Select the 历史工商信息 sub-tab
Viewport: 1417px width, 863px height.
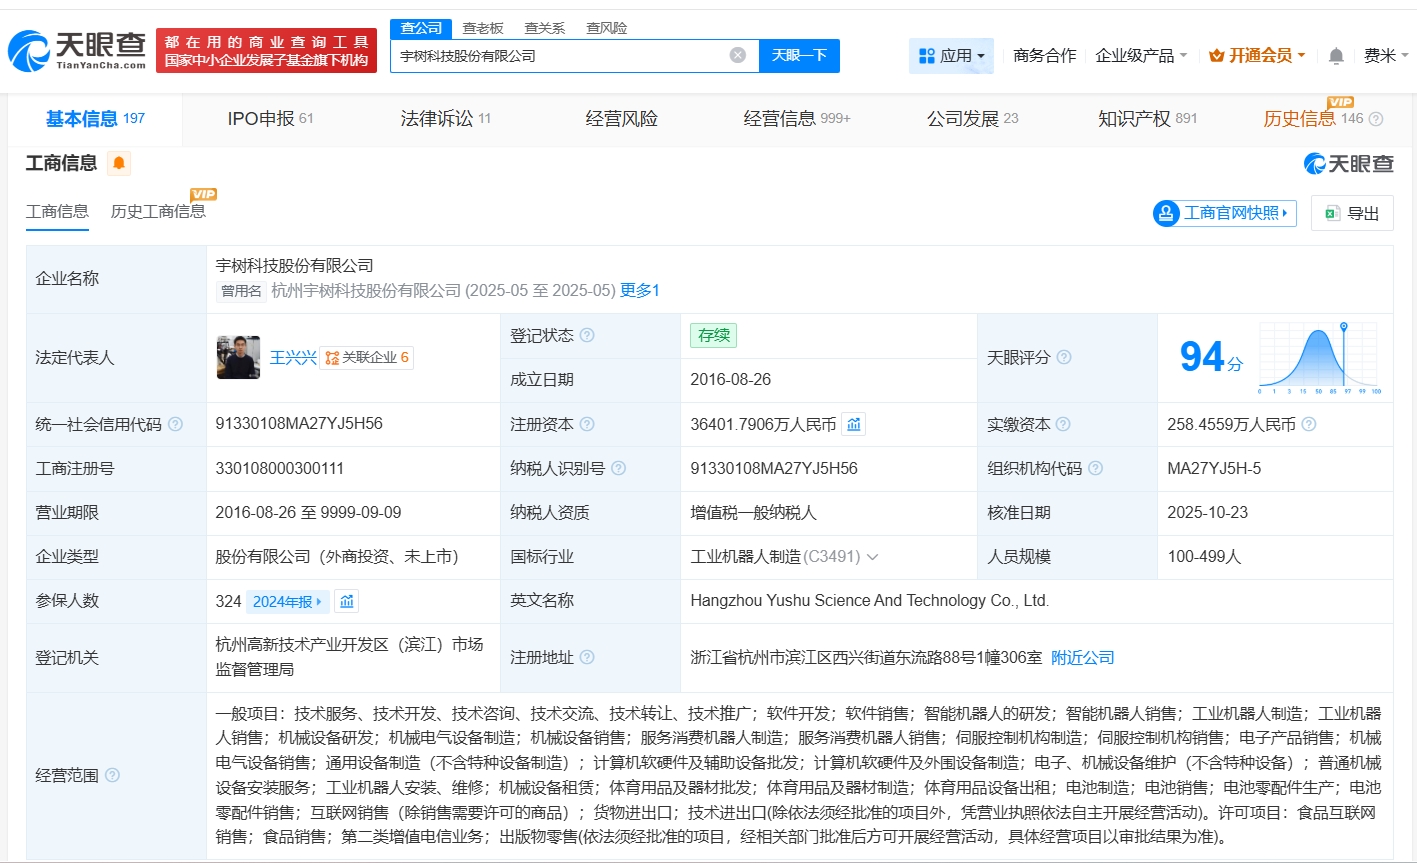(158, 211)
